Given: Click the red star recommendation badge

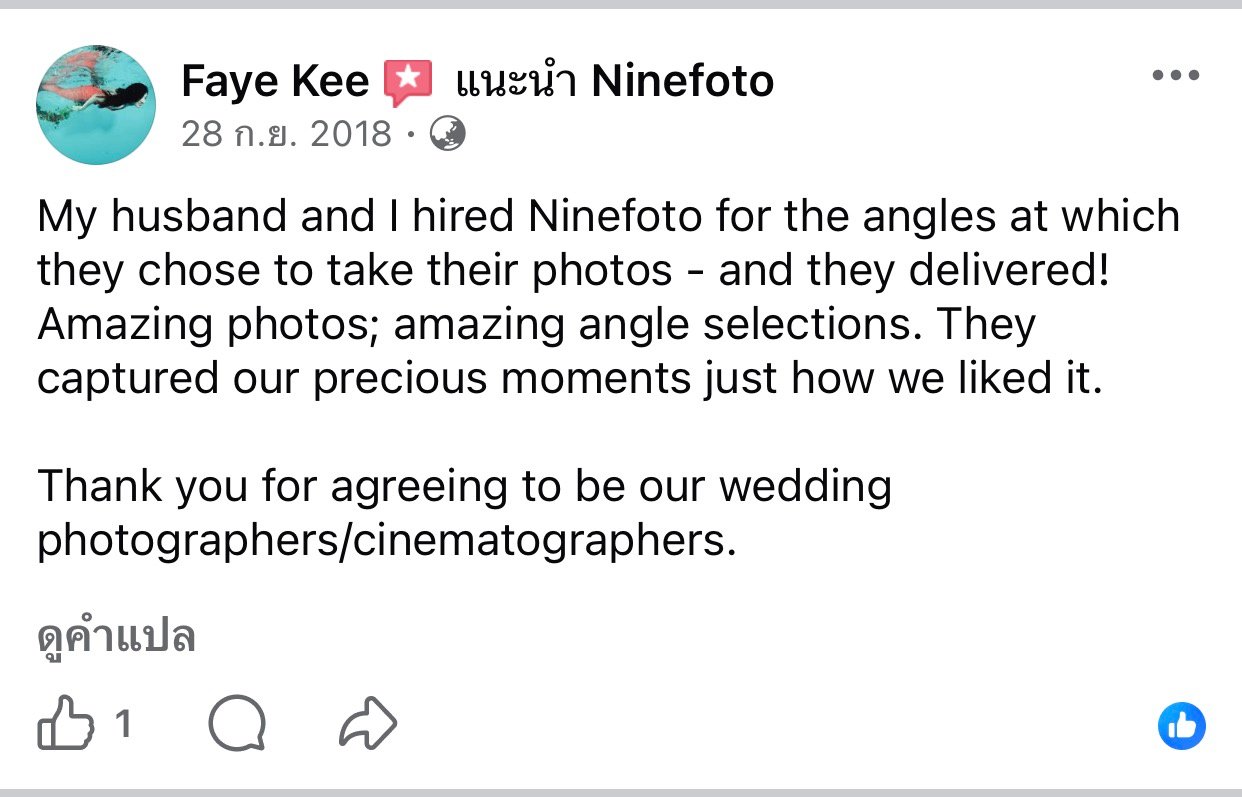Looking at the screenshot, I should 408,82.
